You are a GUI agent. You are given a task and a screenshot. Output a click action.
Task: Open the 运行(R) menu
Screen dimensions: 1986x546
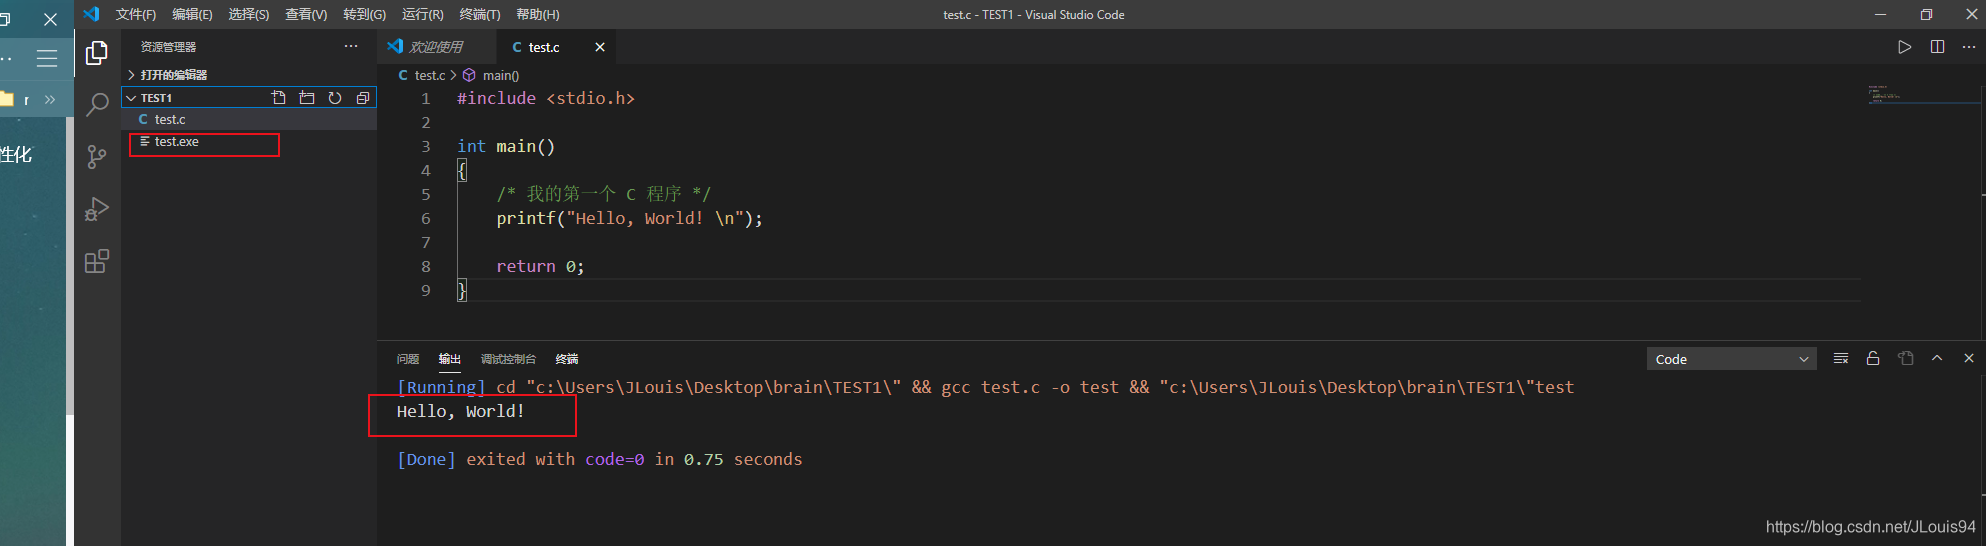point(423,14)
